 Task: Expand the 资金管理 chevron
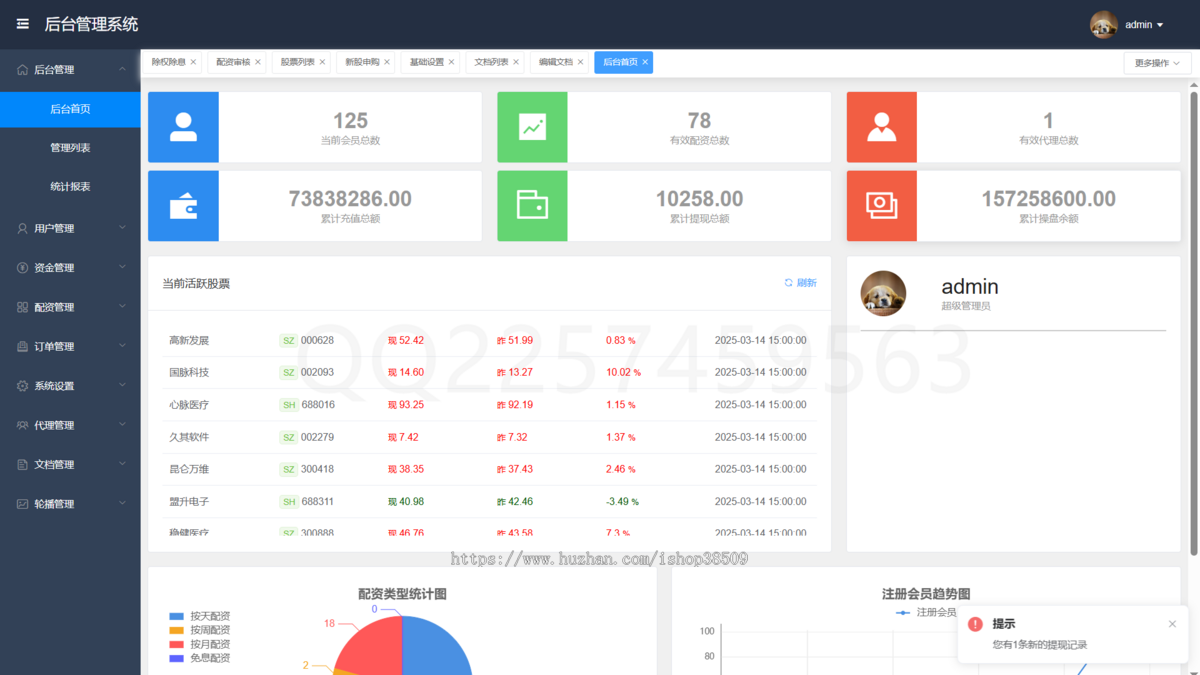pos(122,267)
